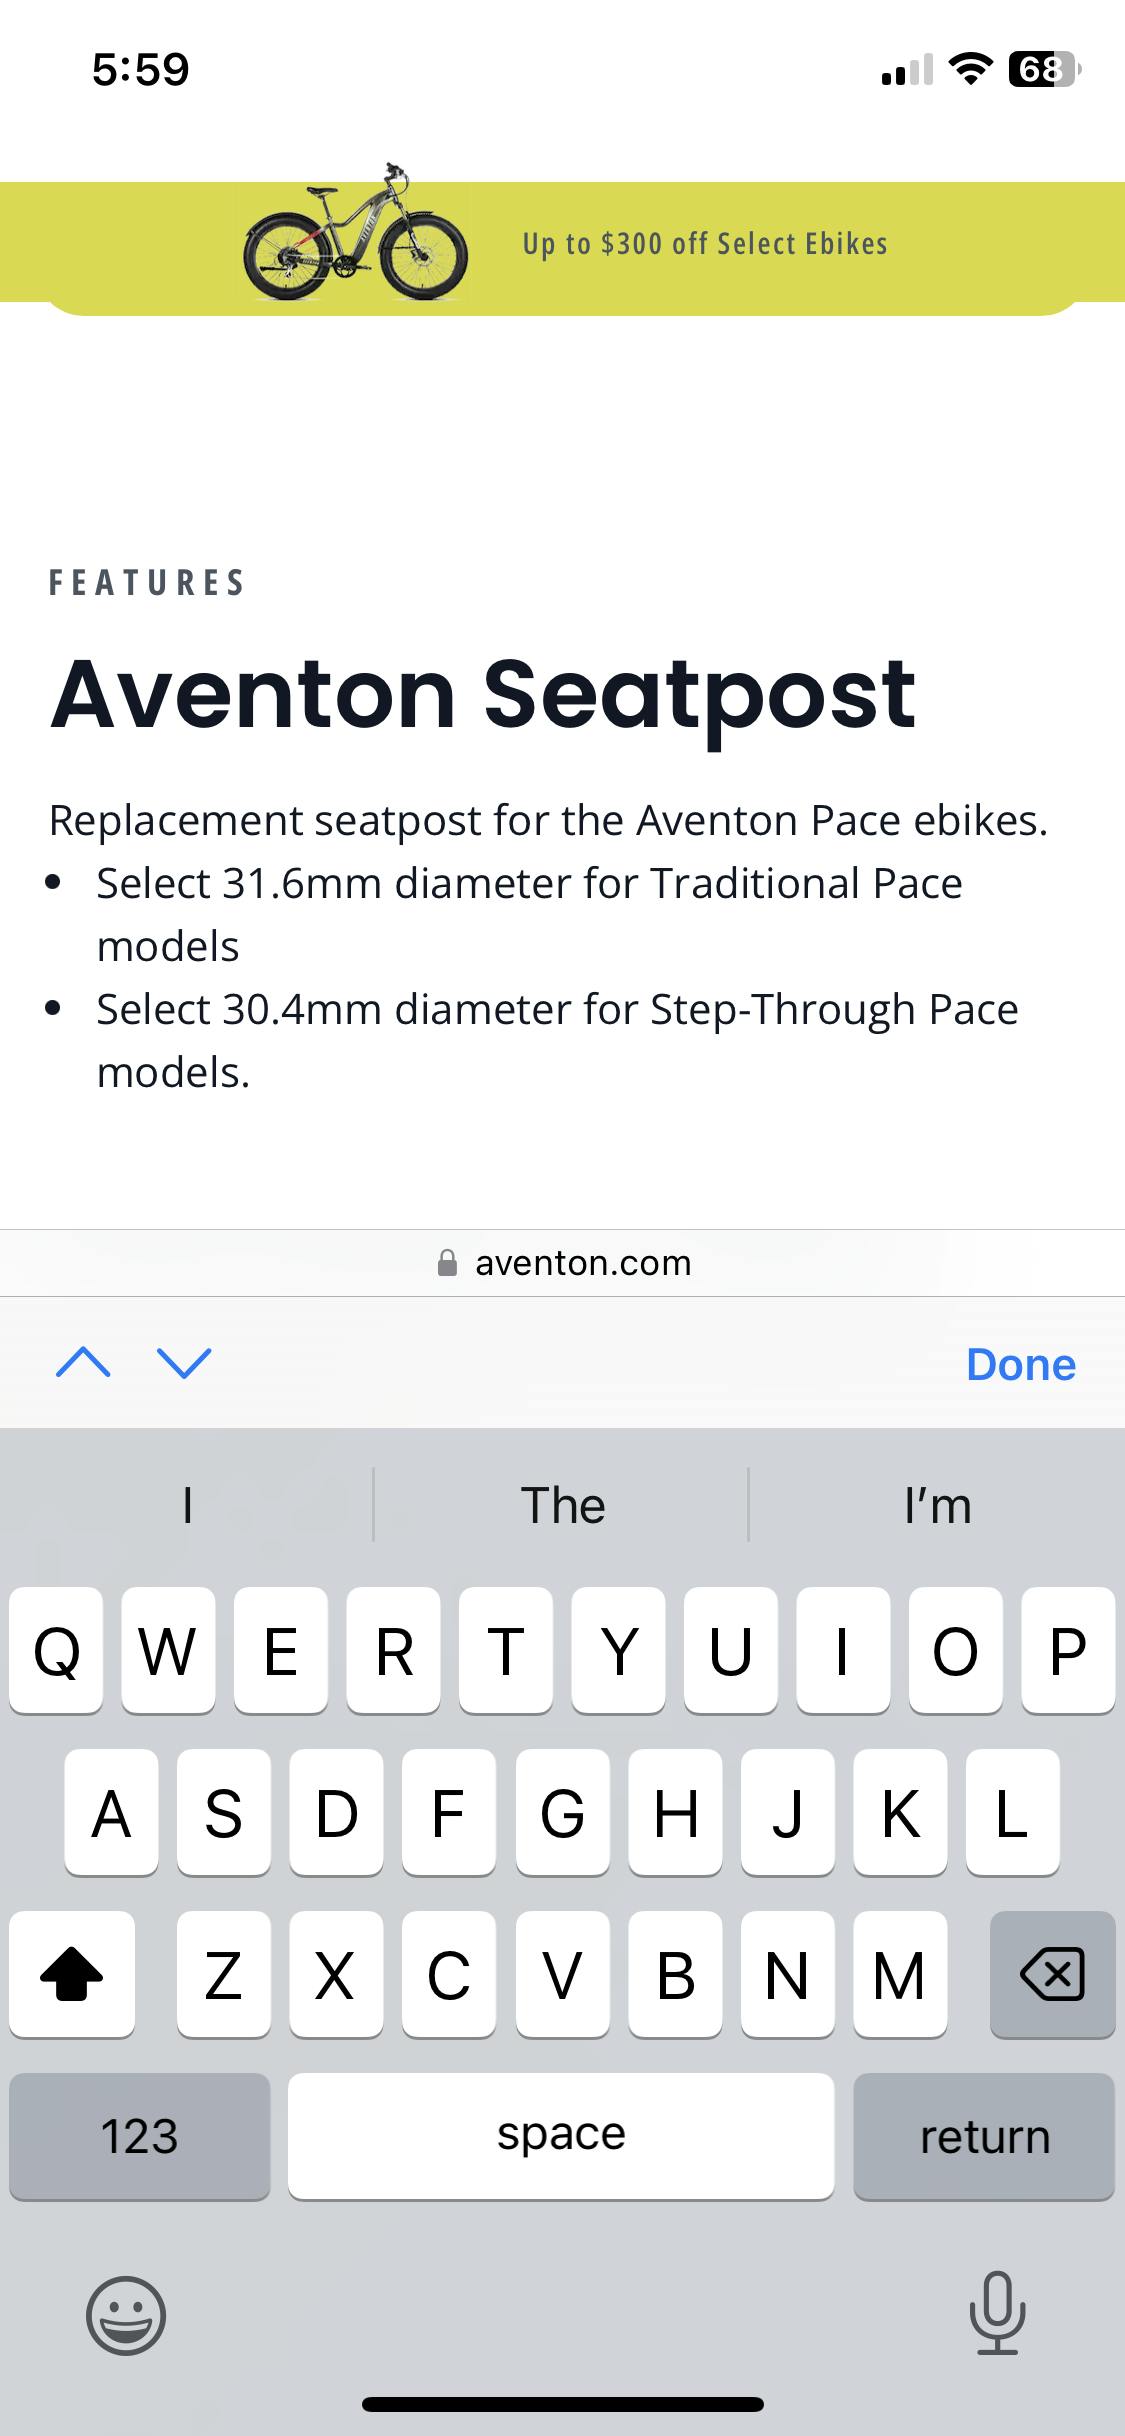Choose the "I" predictive suggestion
The height and width of the screenshot is (2436, 1125).
tap(187, 1505)
